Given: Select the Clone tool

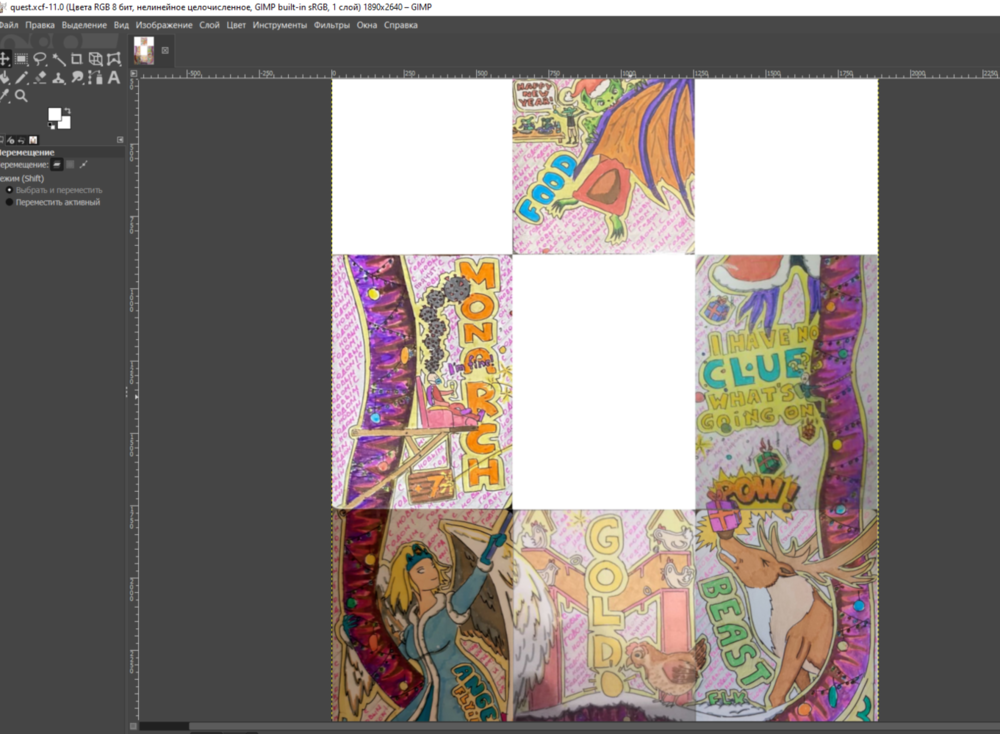Looking at the screenshot, I should point(58,78).
